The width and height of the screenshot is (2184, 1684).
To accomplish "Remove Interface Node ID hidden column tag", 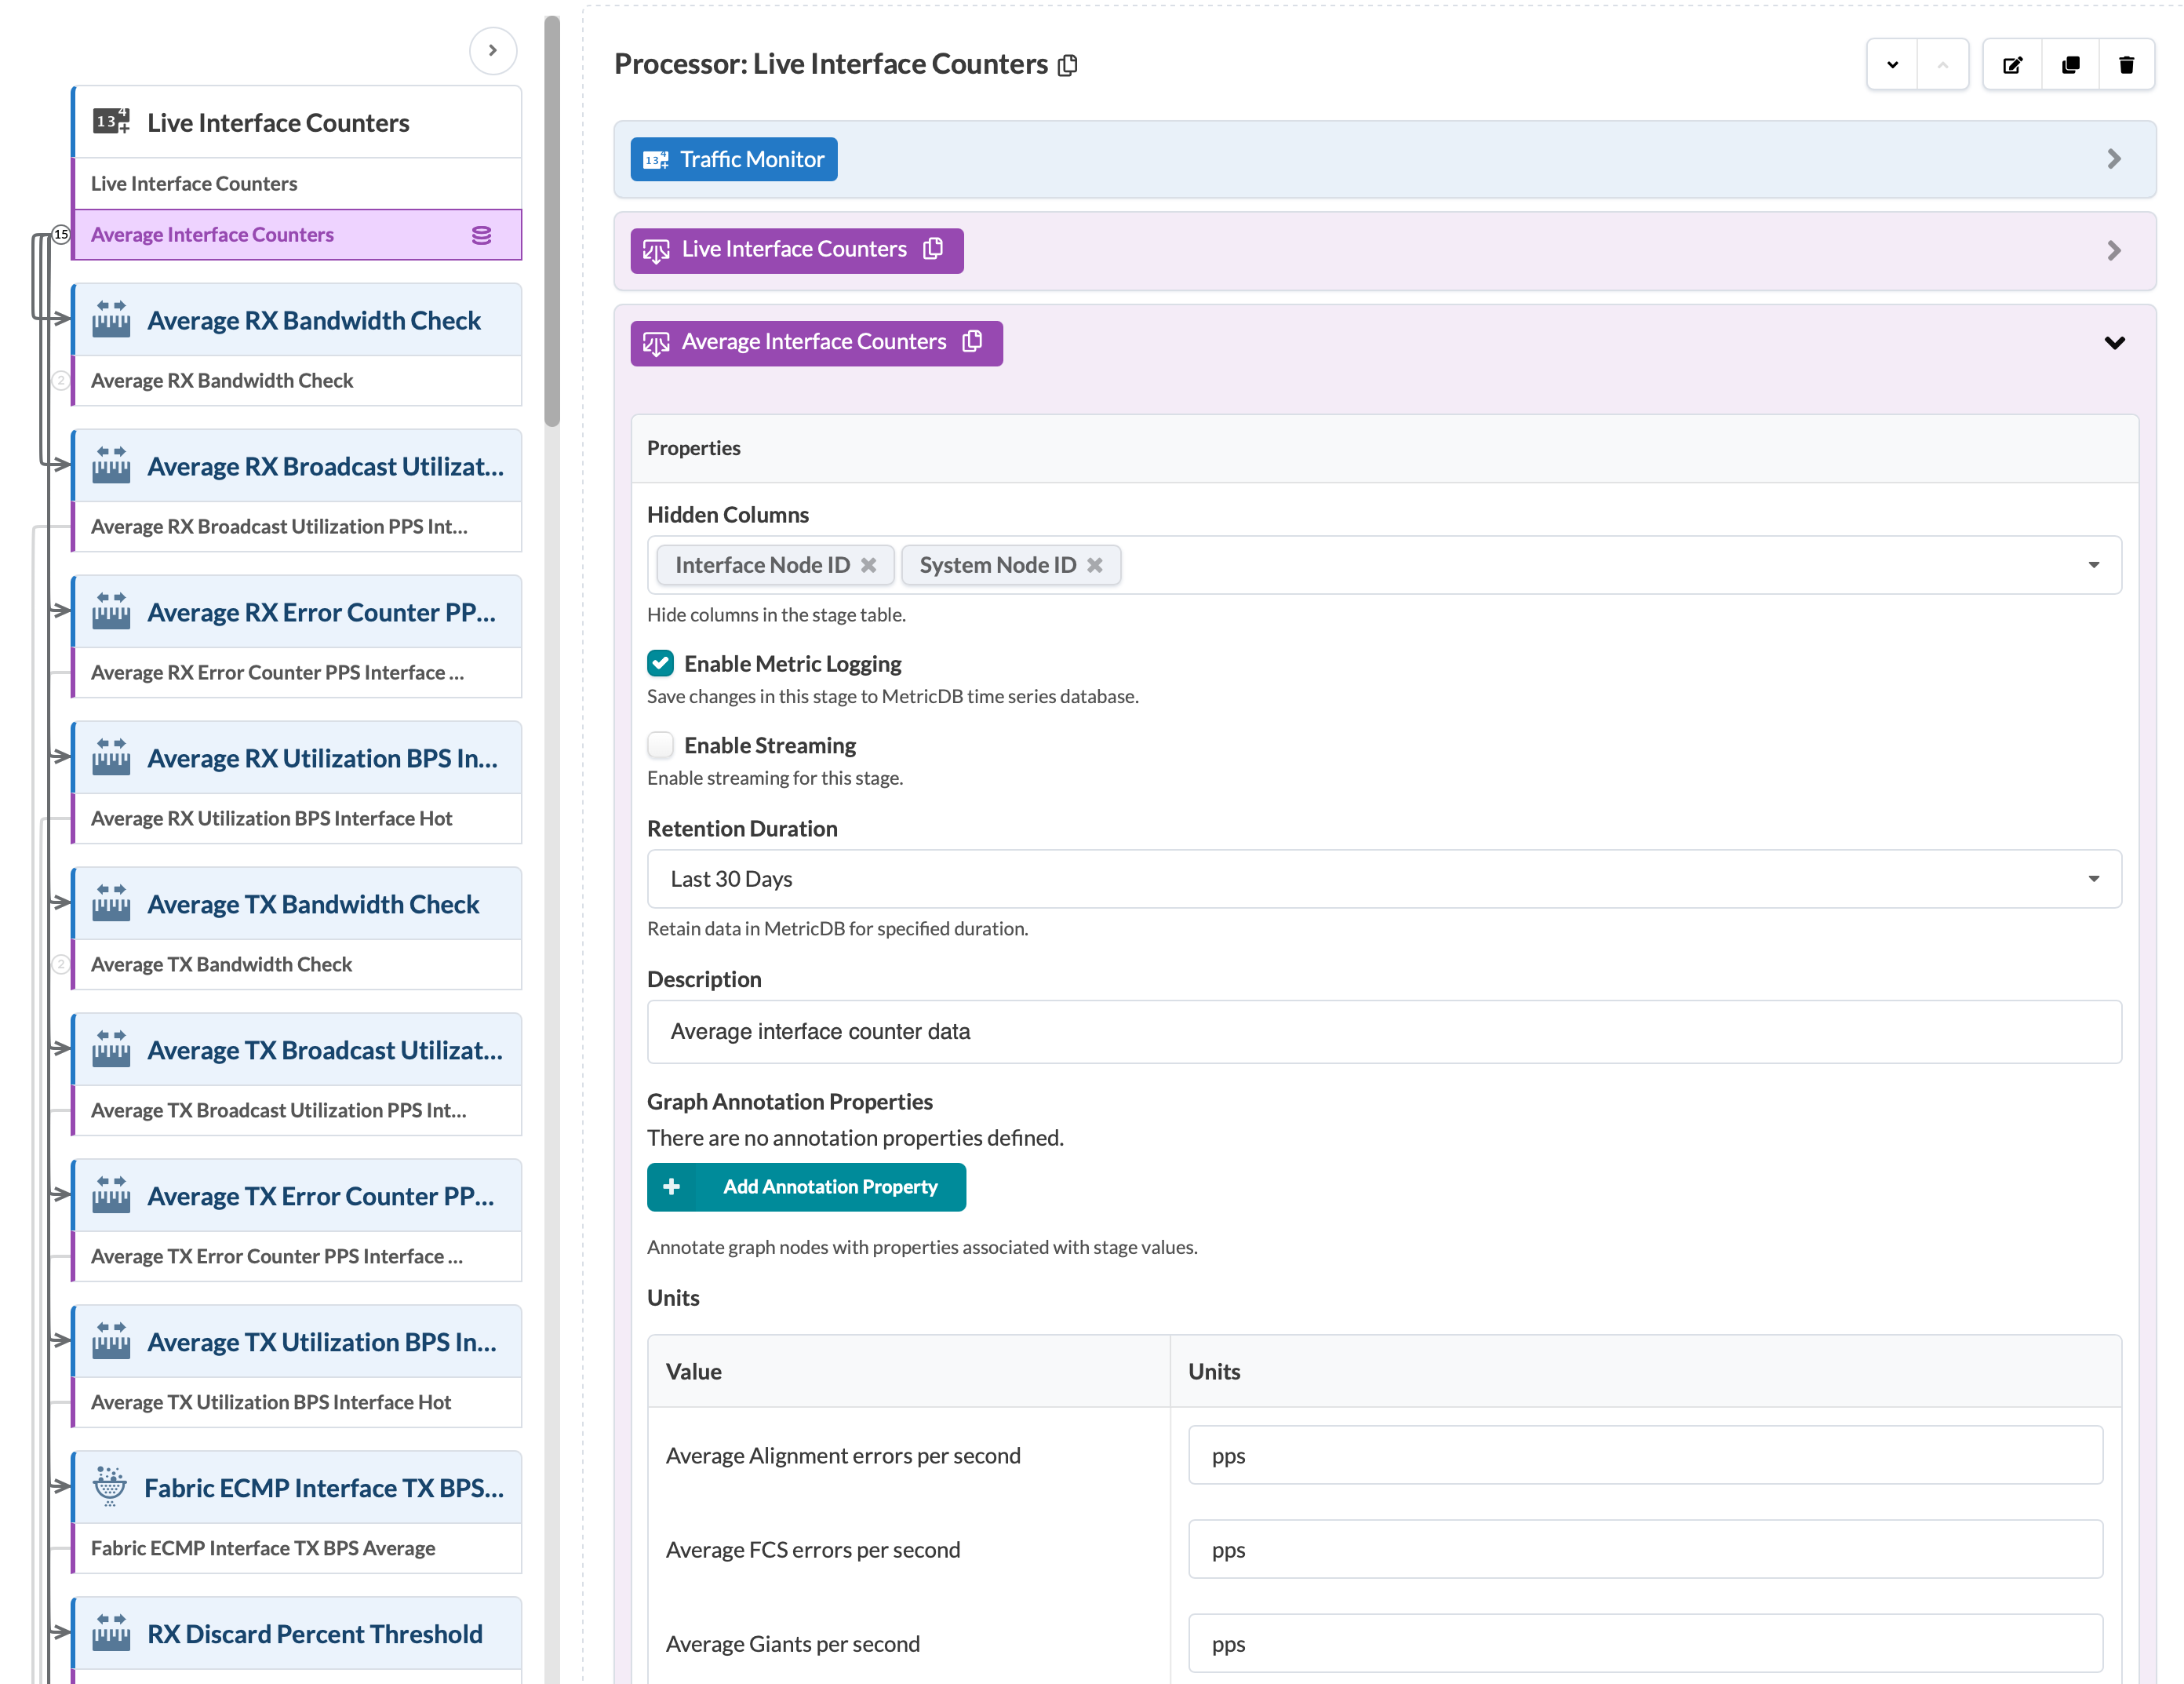I will (868, 565).
